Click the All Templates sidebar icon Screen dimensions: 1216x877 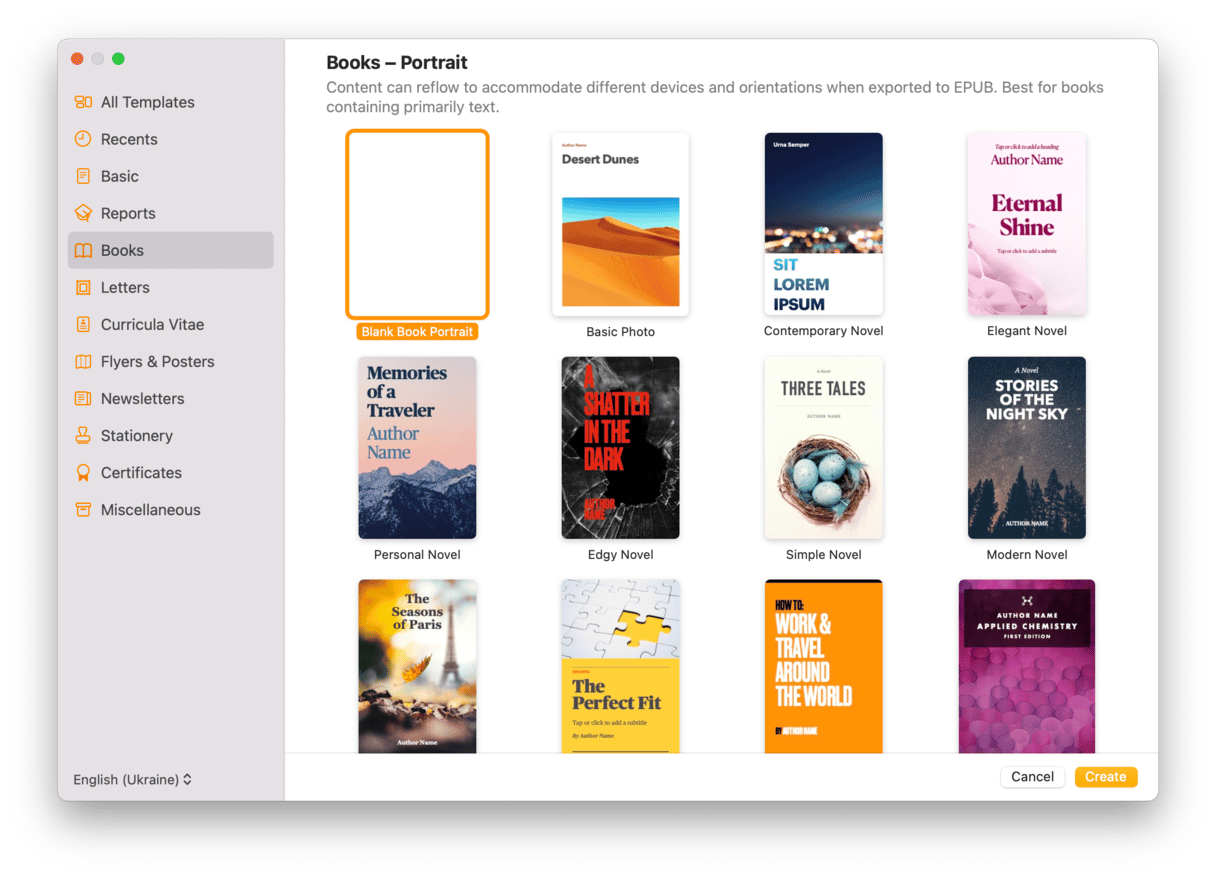(x=83, y=102)
